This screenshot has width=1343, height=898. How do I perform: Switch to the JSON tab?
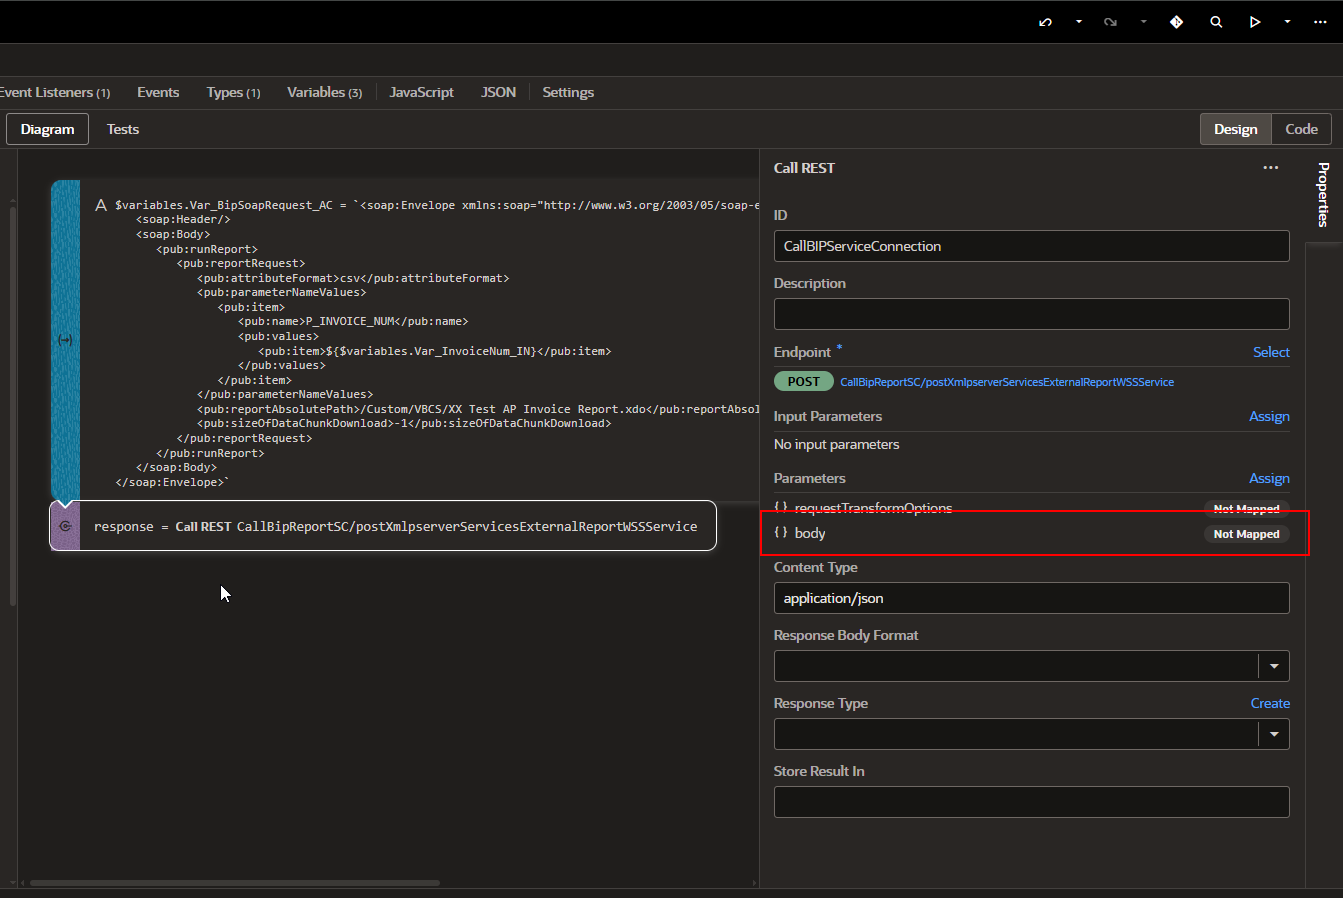point(498,92)
